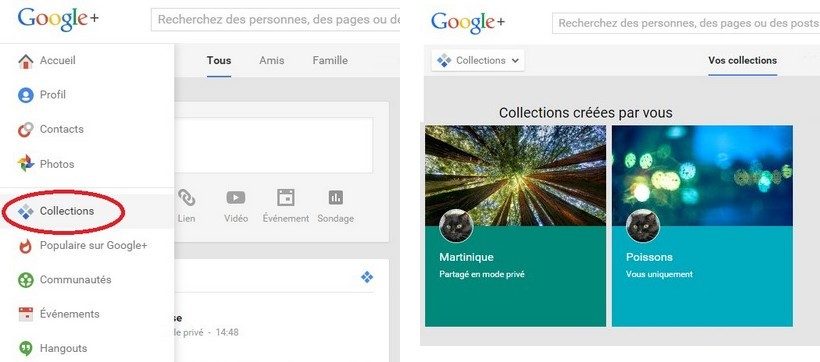Select the Vos collections tab
Viewport: 820px width, 362px height.
coord(743,61)
